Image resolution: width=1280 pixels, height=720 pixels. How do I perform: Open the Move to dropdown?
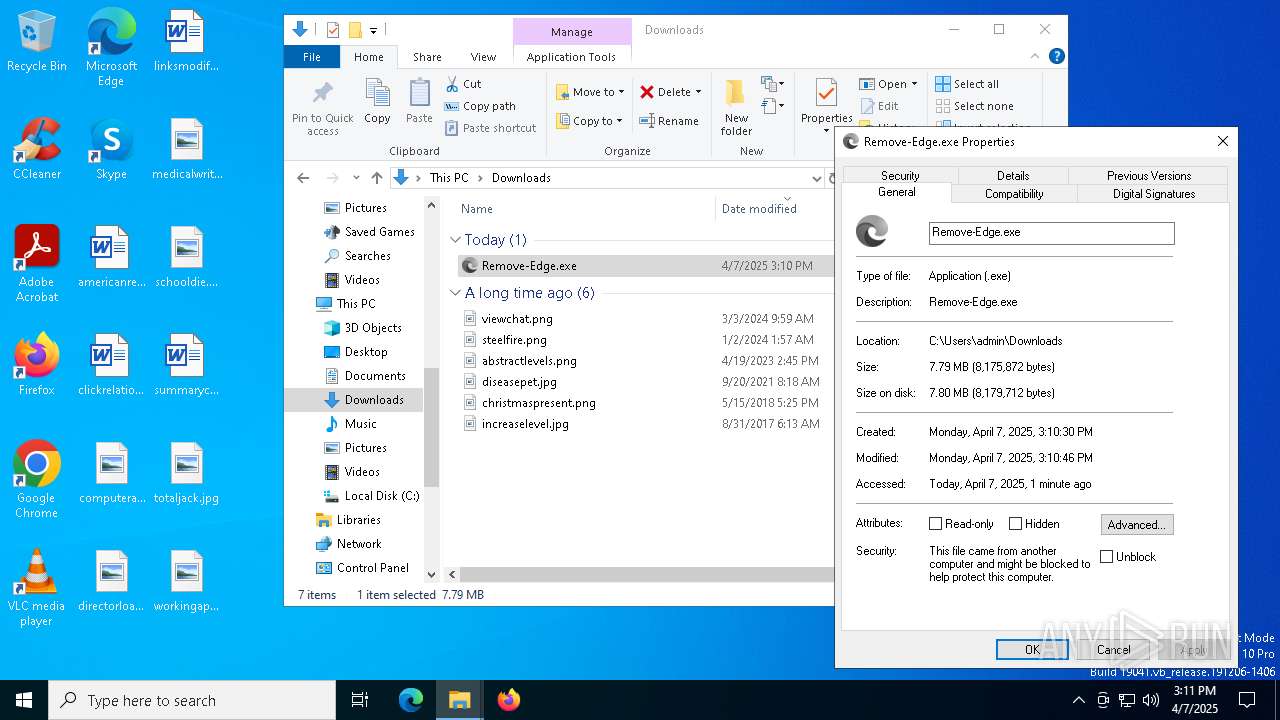(590, 92)
